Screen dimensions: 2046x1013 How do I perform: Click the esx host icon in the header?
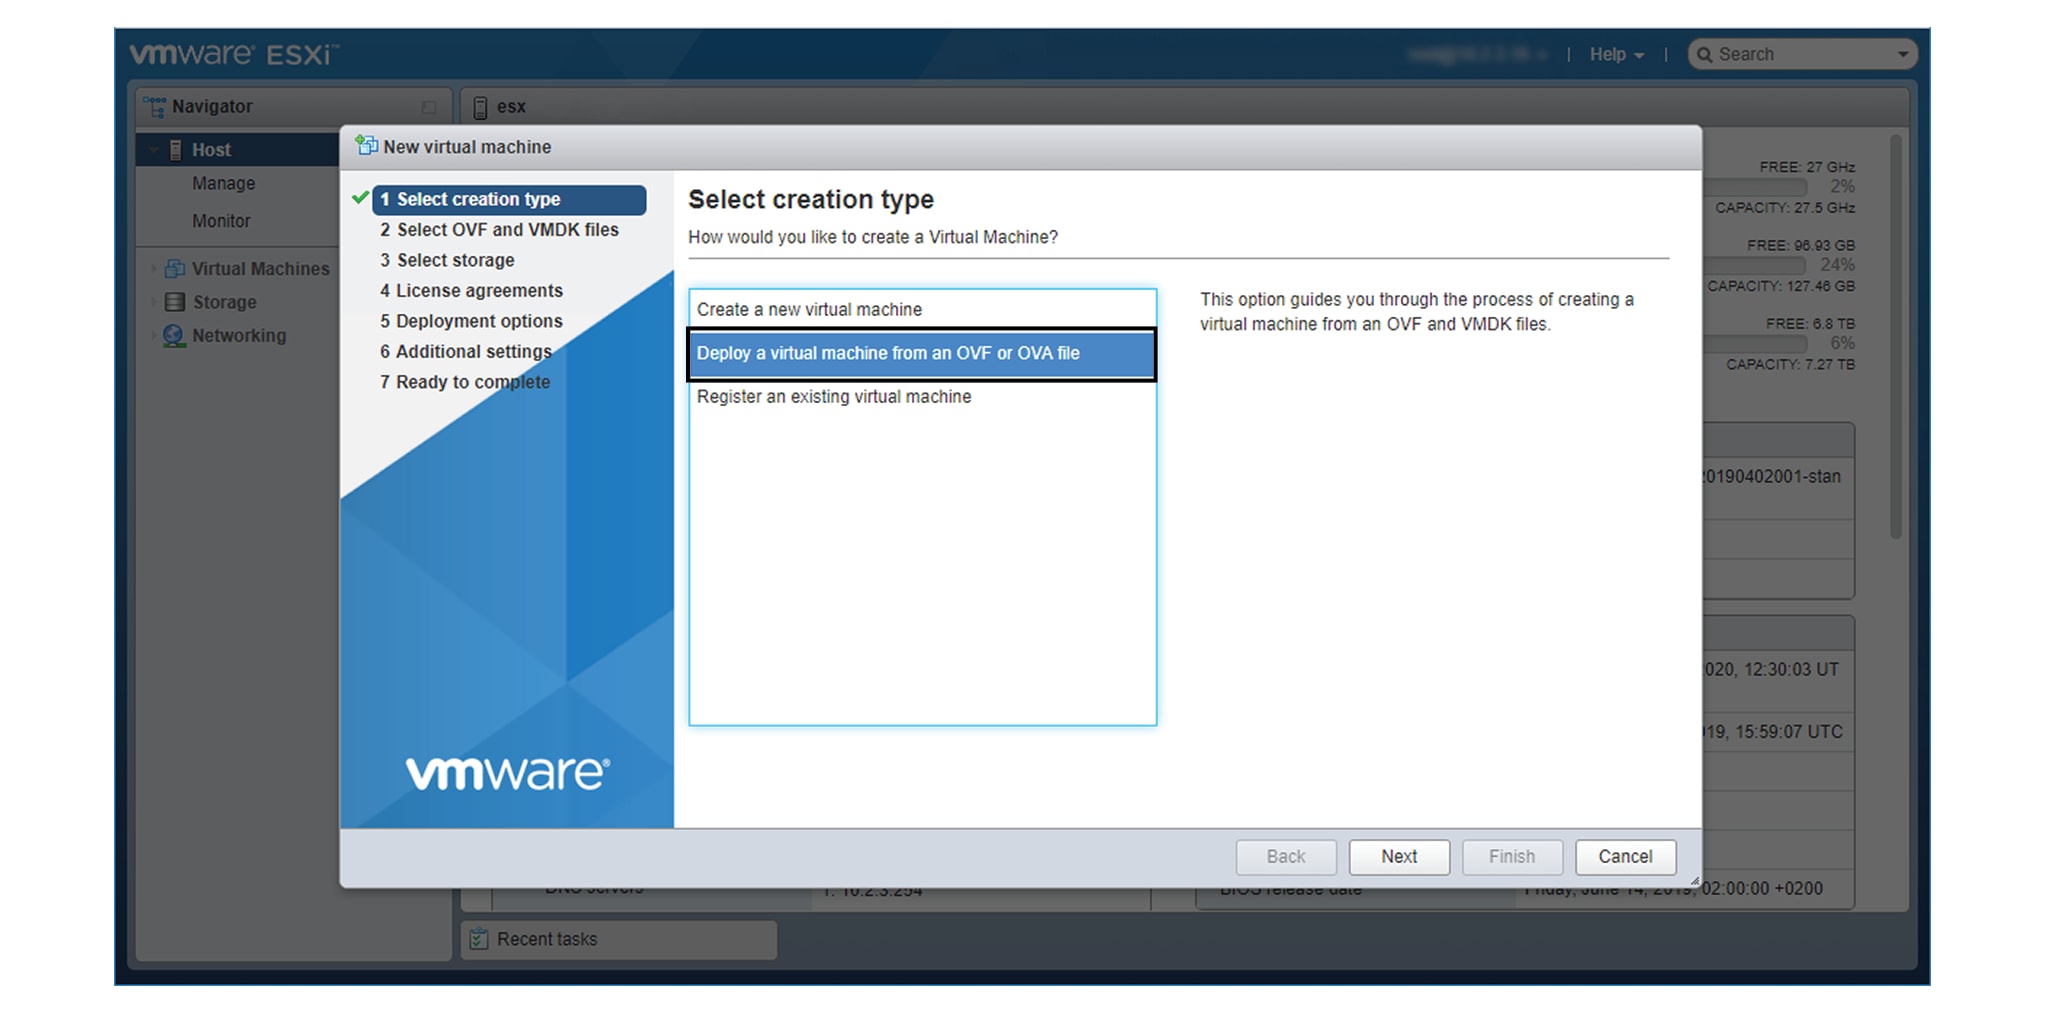point(480,107)
